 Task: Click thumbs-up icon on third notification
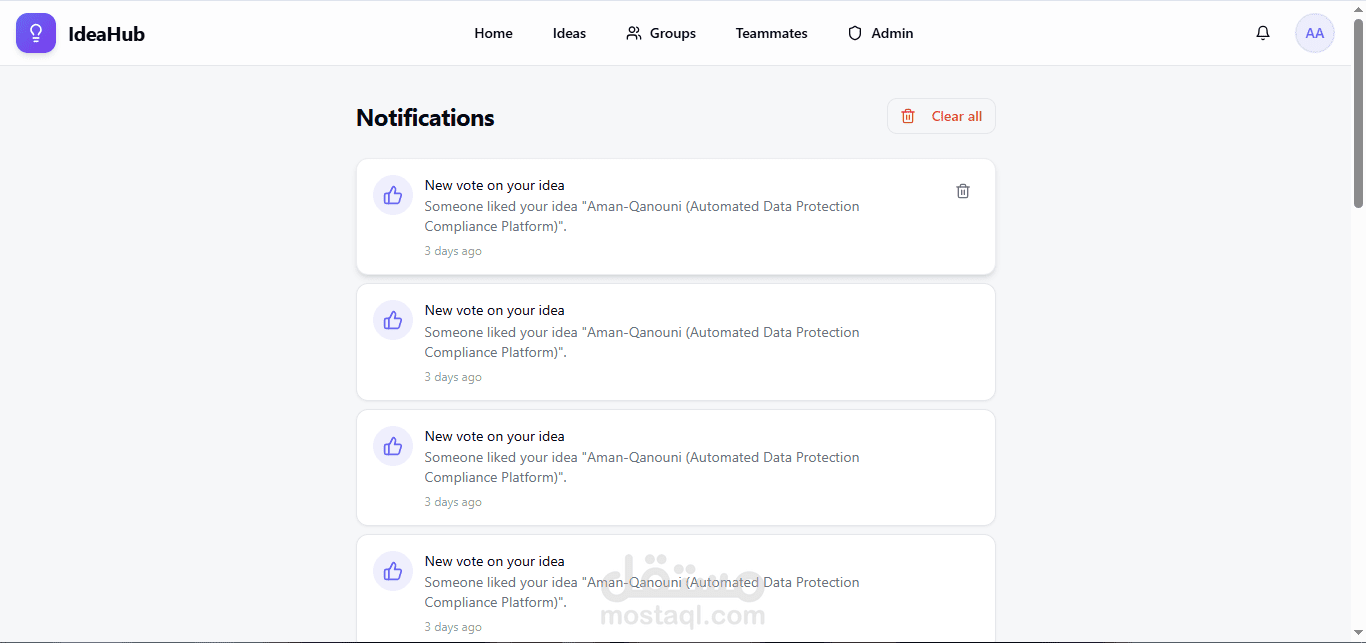click(393, 446)
